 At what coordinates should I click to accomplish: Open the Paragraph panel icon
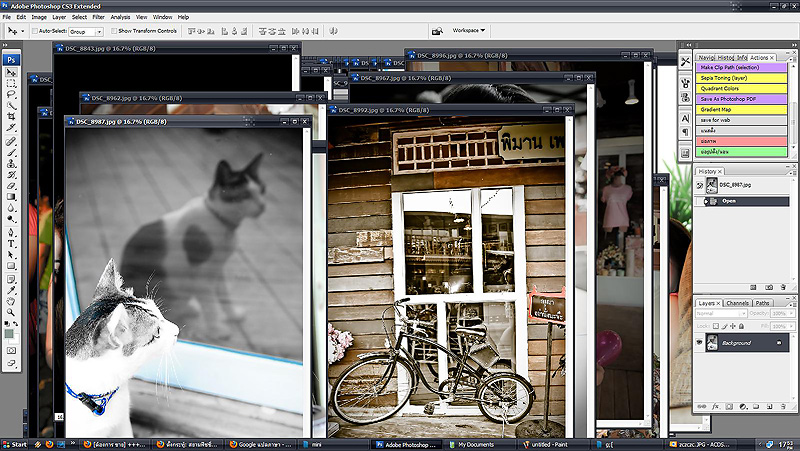[685, 132]
